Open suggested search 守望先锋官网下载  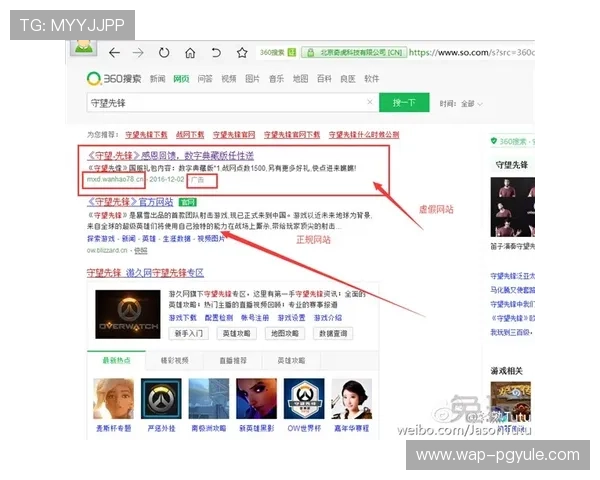[292, 135]
